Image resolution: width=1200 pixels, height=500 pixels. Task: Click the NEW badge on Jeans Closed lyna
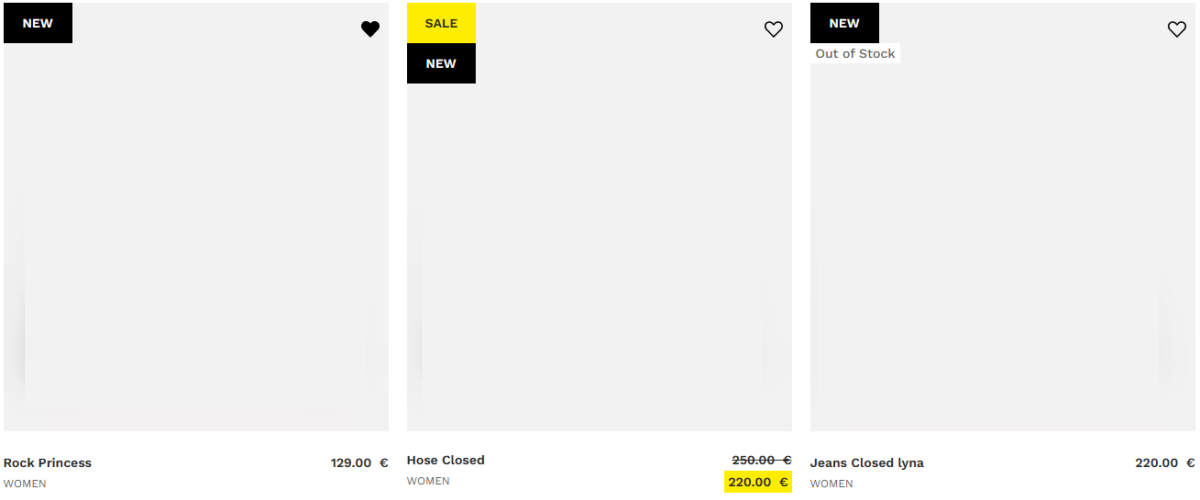(844, 23)
